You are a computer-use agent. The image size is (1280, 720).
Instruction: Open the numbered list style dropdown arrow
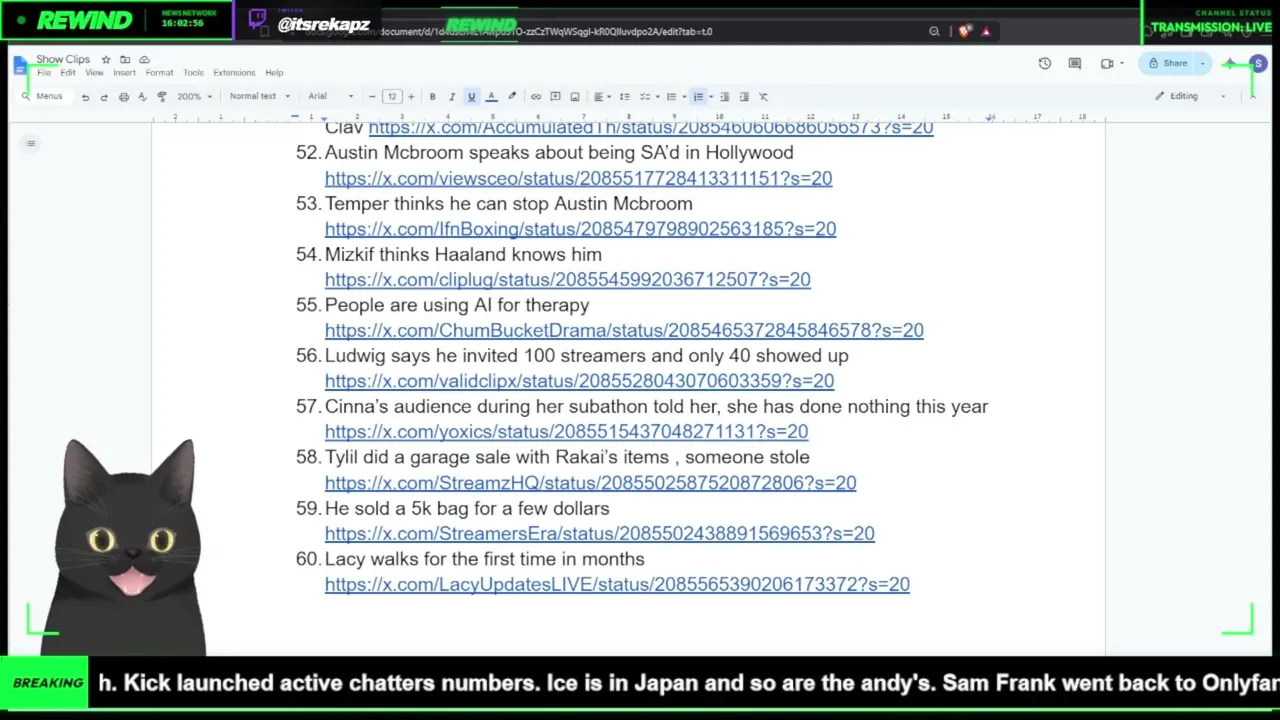710,97
